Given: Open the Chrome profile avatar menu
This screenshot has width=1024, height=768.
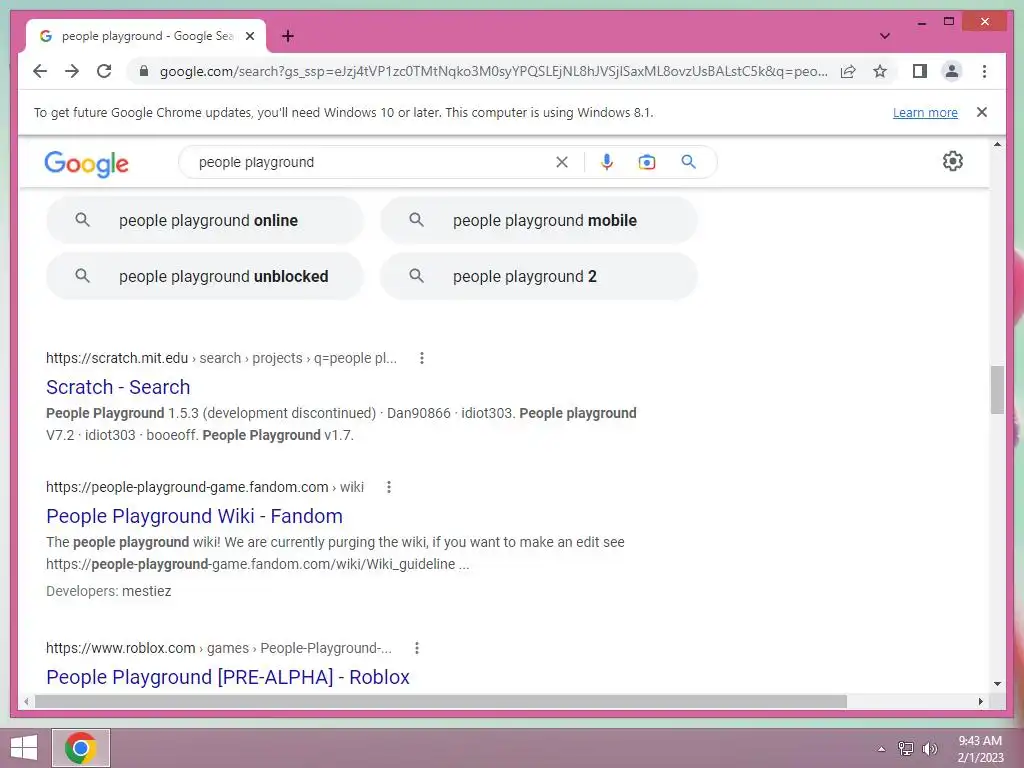Looking at the screenshot, I should coord(952,71).
